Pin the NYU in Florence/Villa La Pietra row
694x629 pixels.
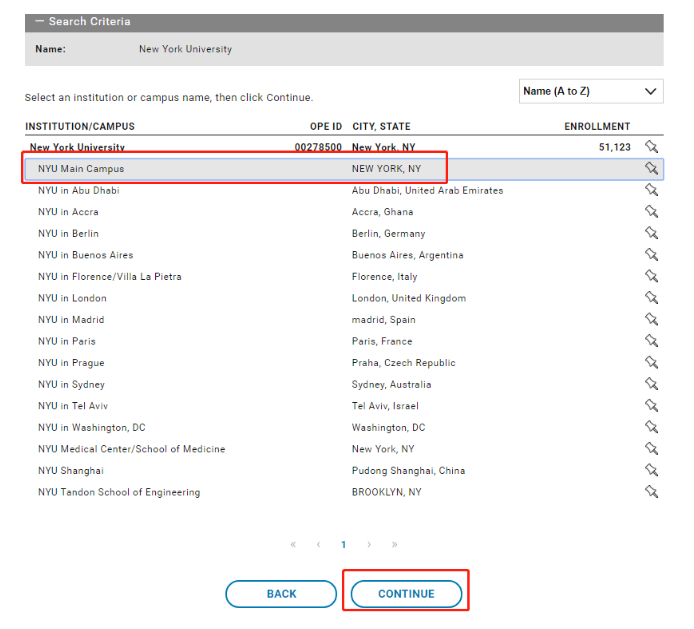(x=651, y=276)
